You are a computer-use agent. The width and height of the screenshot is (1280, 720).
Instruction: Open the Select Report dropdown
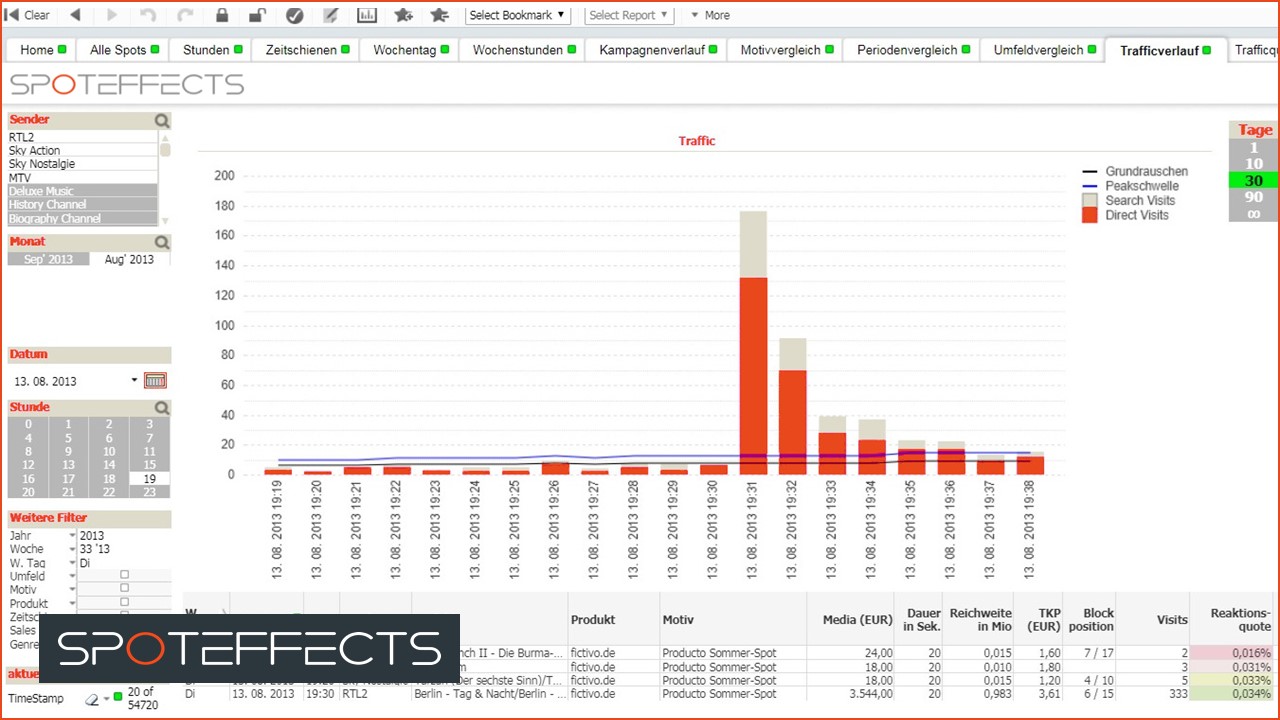coord(629,15)
